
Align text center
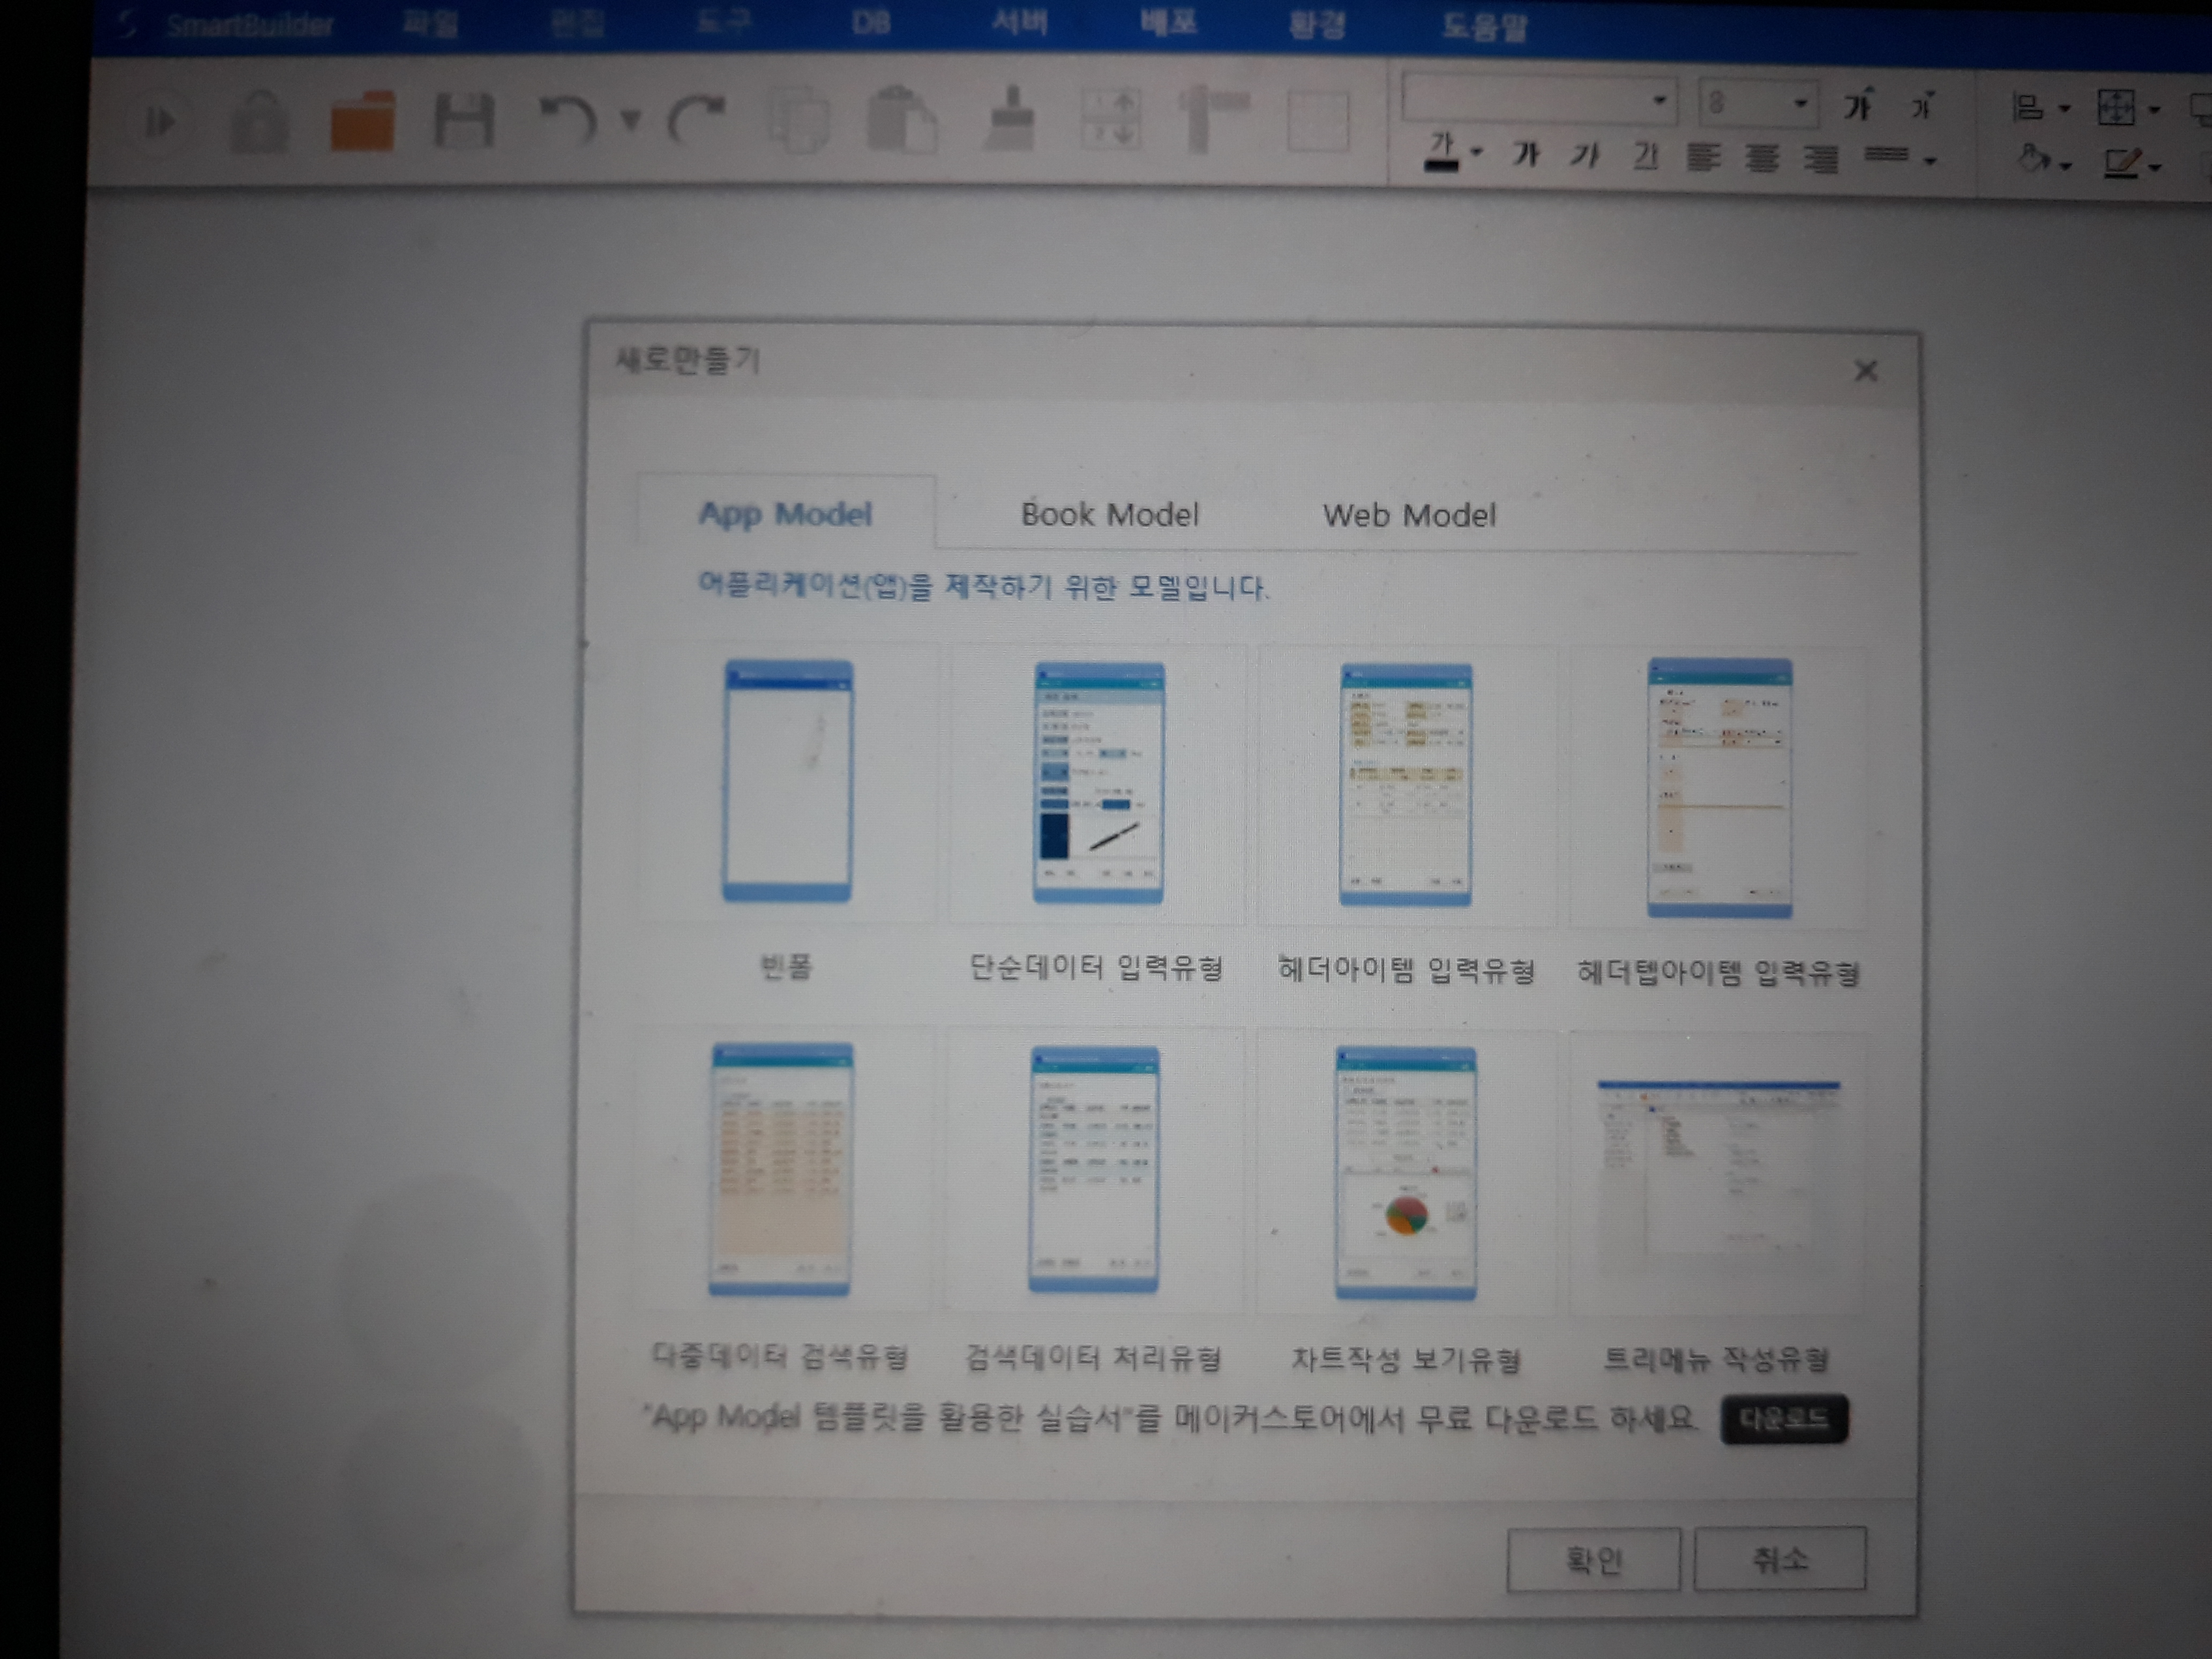[x=1762, y=158]
